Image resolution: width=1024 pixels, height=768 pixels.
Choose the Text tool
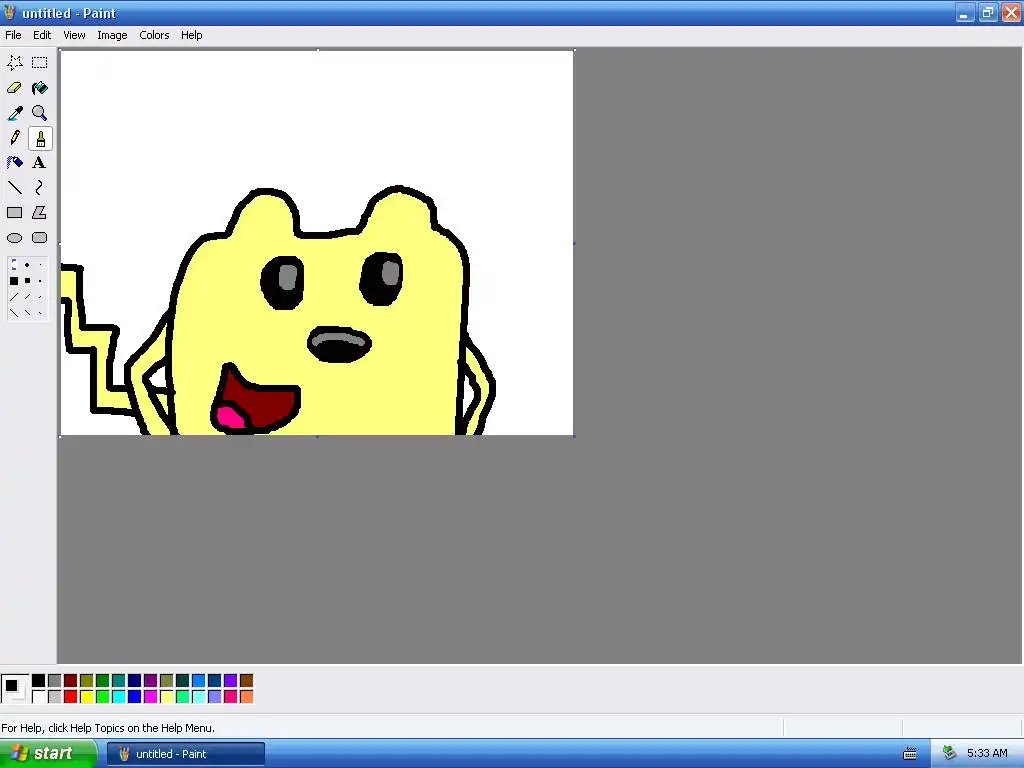point(40,163)
